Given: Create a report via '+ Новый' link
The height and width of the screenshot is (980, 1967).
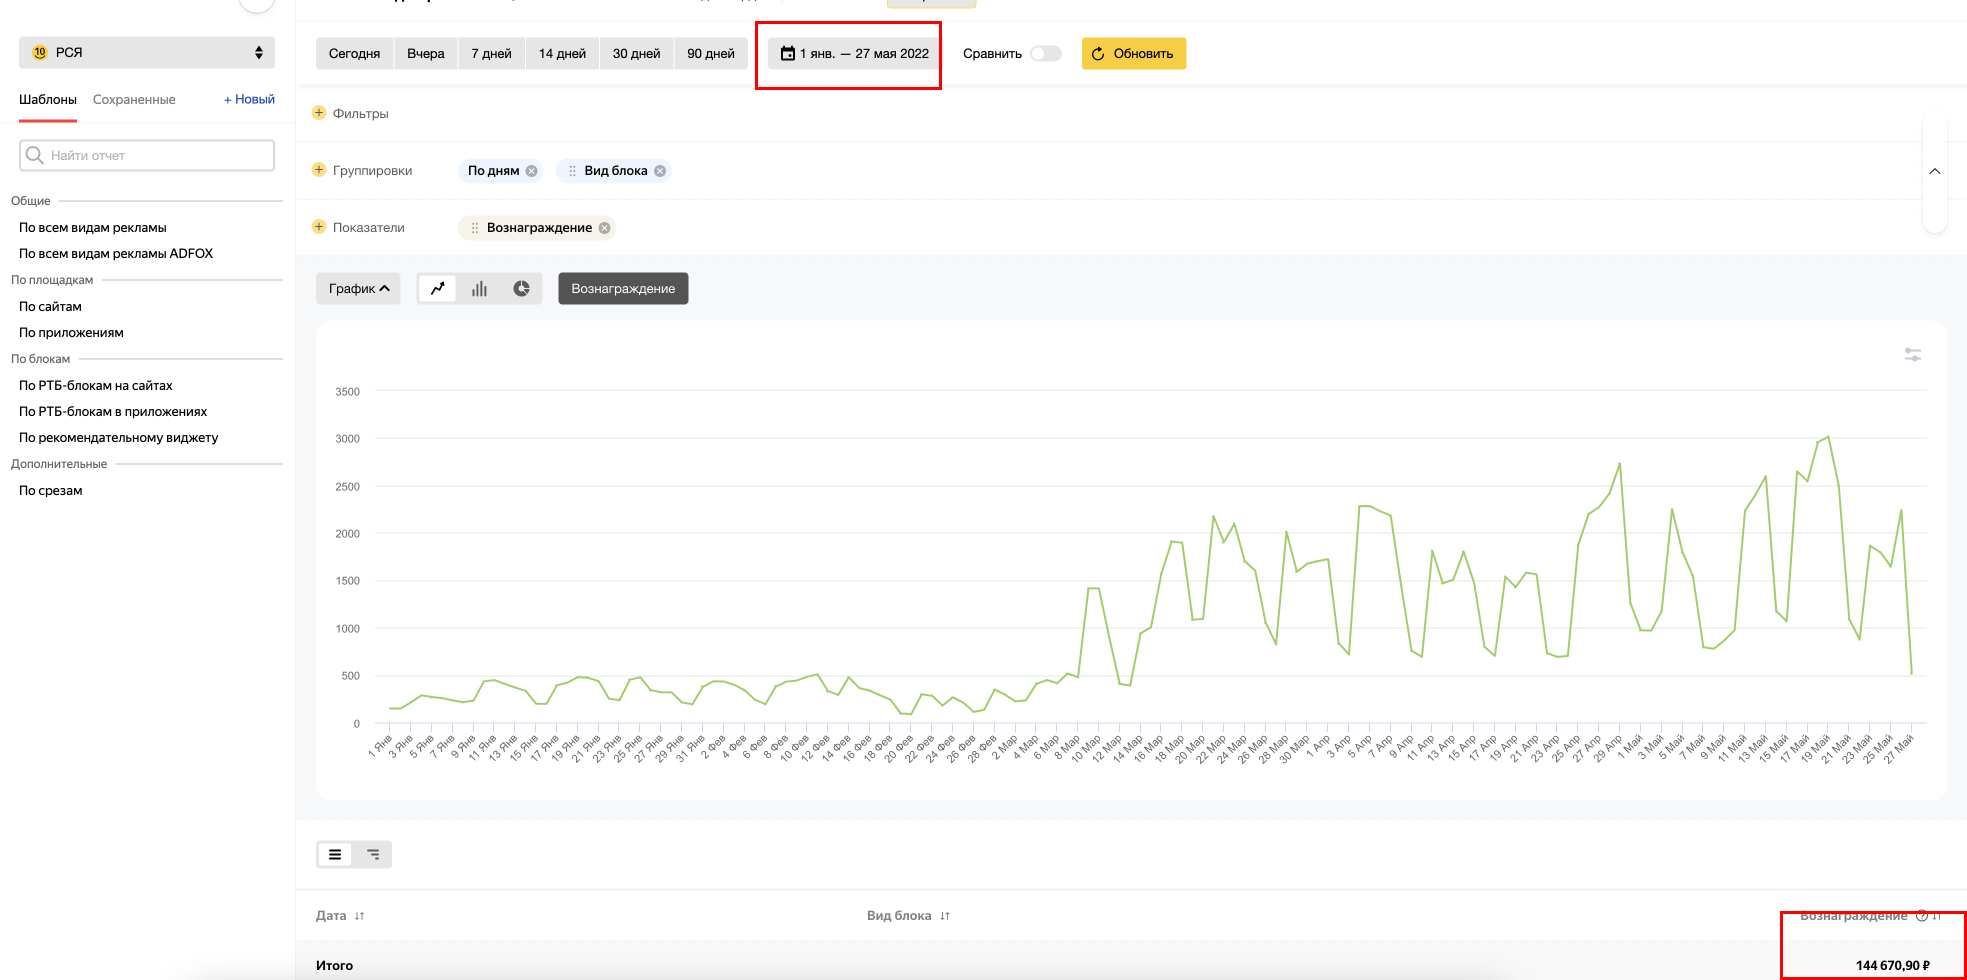Looking at the screenshot, I should coord(249,100).
